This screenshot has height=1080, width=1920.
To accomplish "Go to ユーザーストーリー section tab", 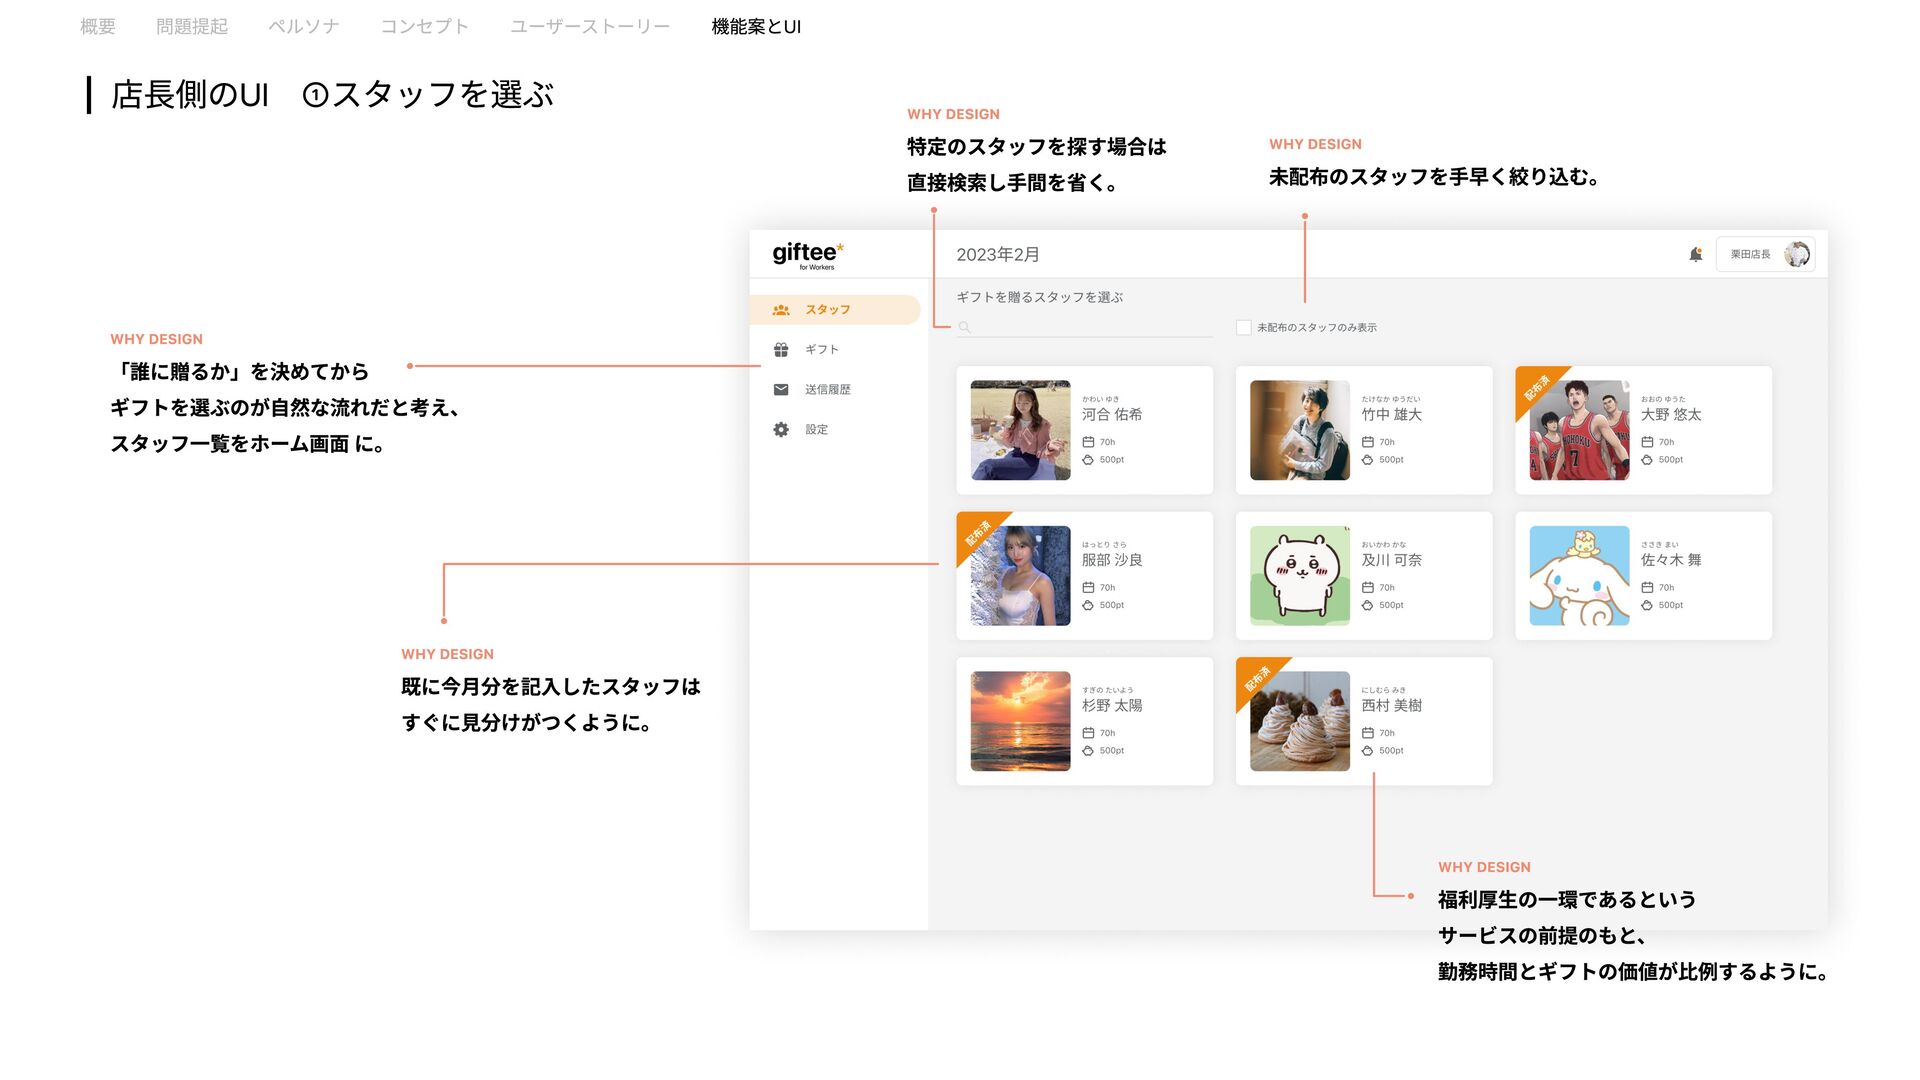I will 590,27.
